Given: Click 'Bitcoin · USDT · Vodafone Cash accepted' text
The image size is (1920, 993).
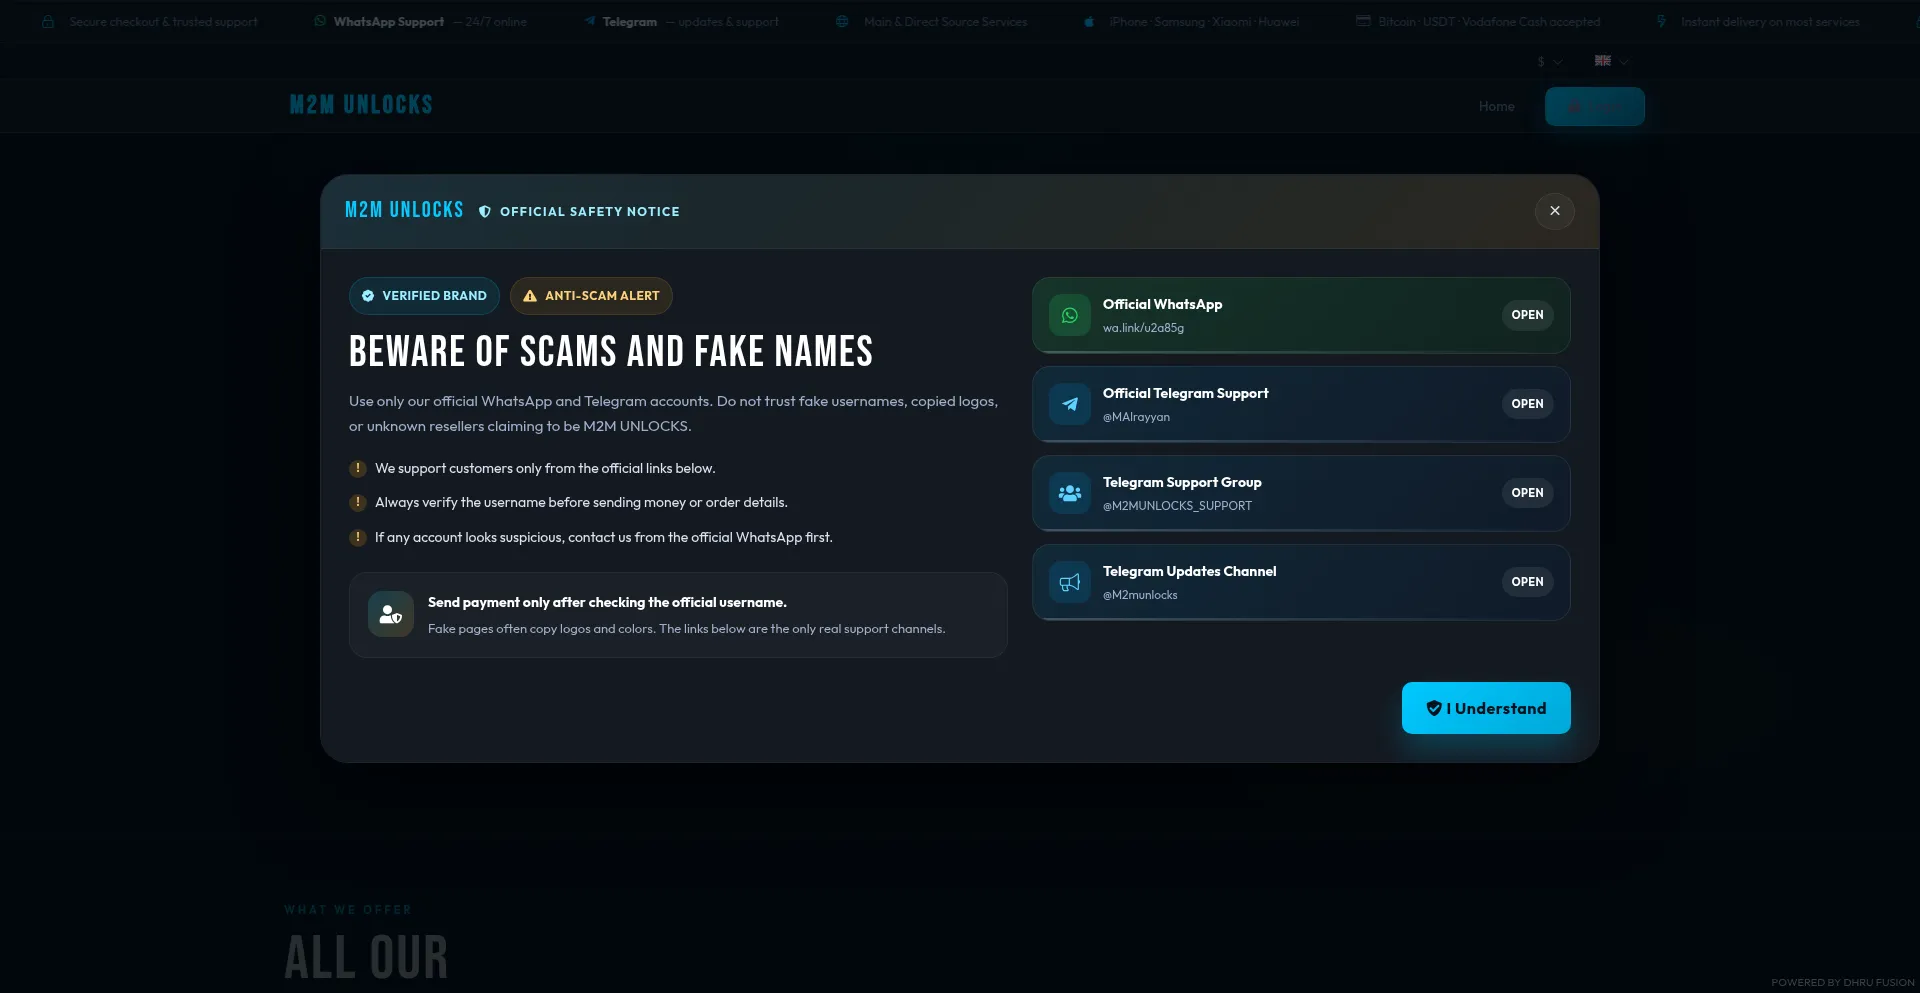Looking at the screenshot, I should click(x=1489, y=22).
